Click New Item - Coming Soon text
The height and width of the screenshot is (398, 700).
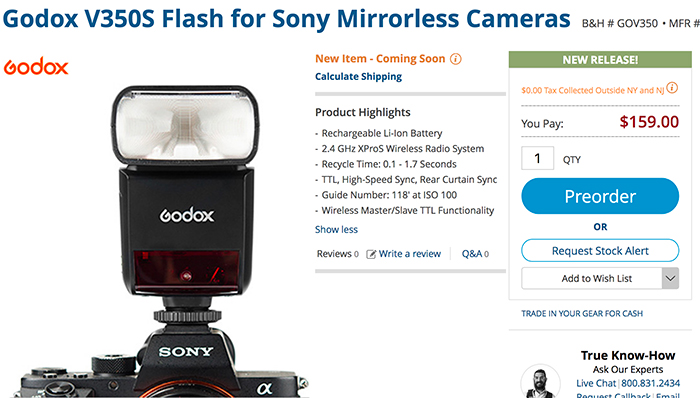(x=380, y=59)
